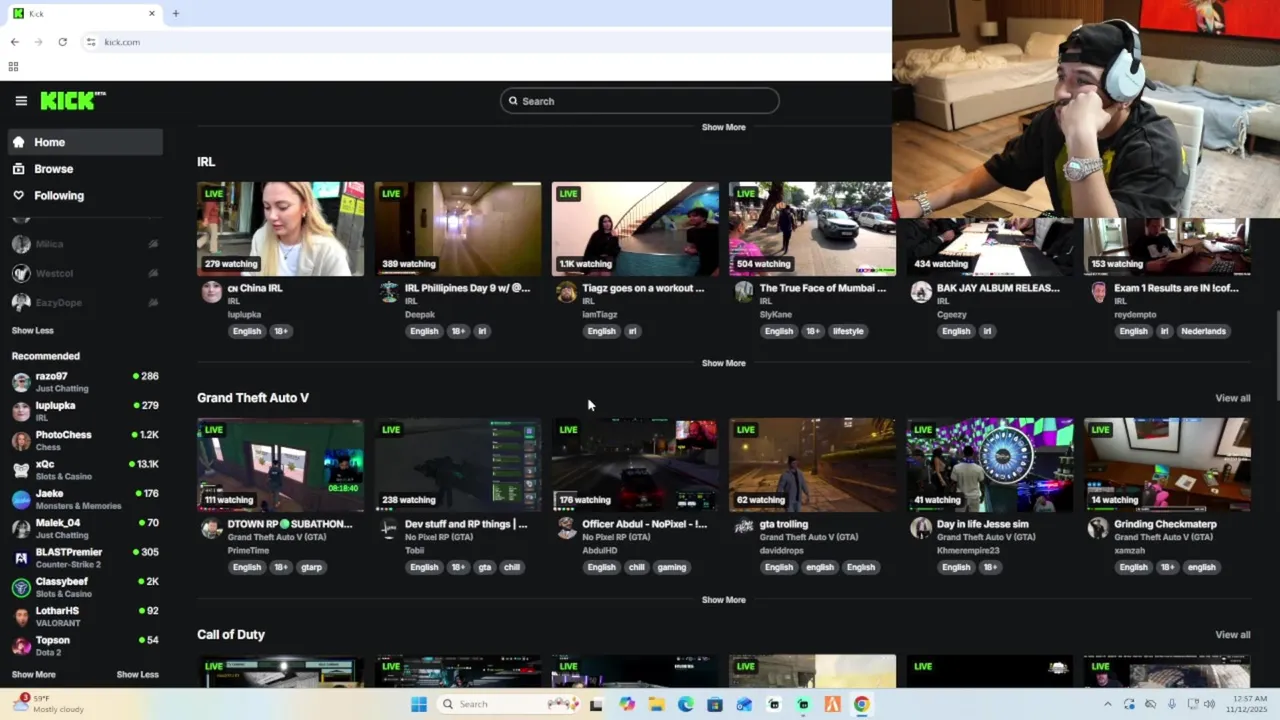The image size is (1280, 720).
Task: Click the magnifier icon in search box
Action: pos(513,101)
